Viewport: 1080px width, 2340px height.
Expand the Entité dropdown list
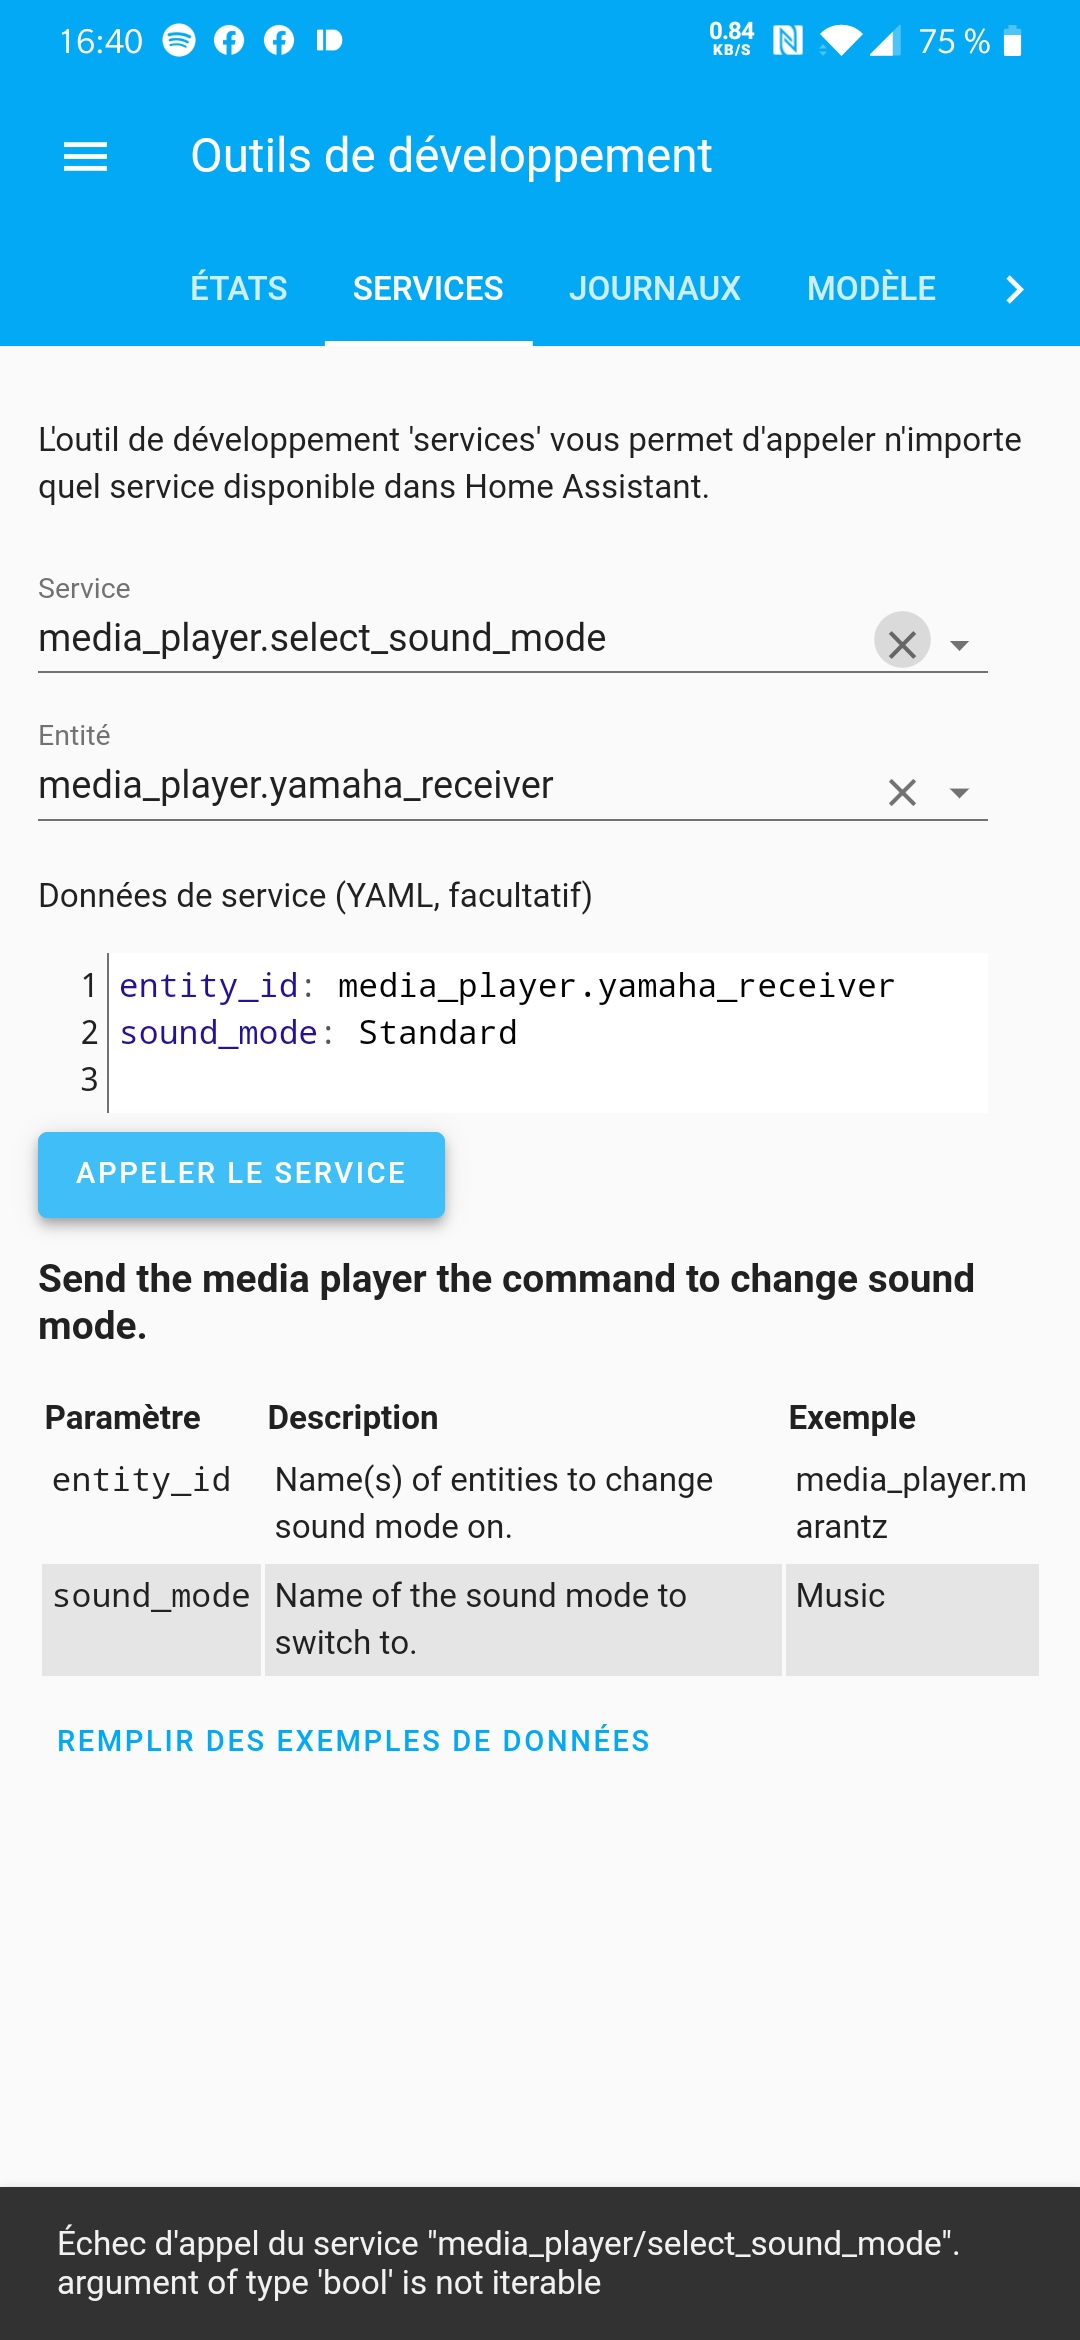tap(960, 793)
